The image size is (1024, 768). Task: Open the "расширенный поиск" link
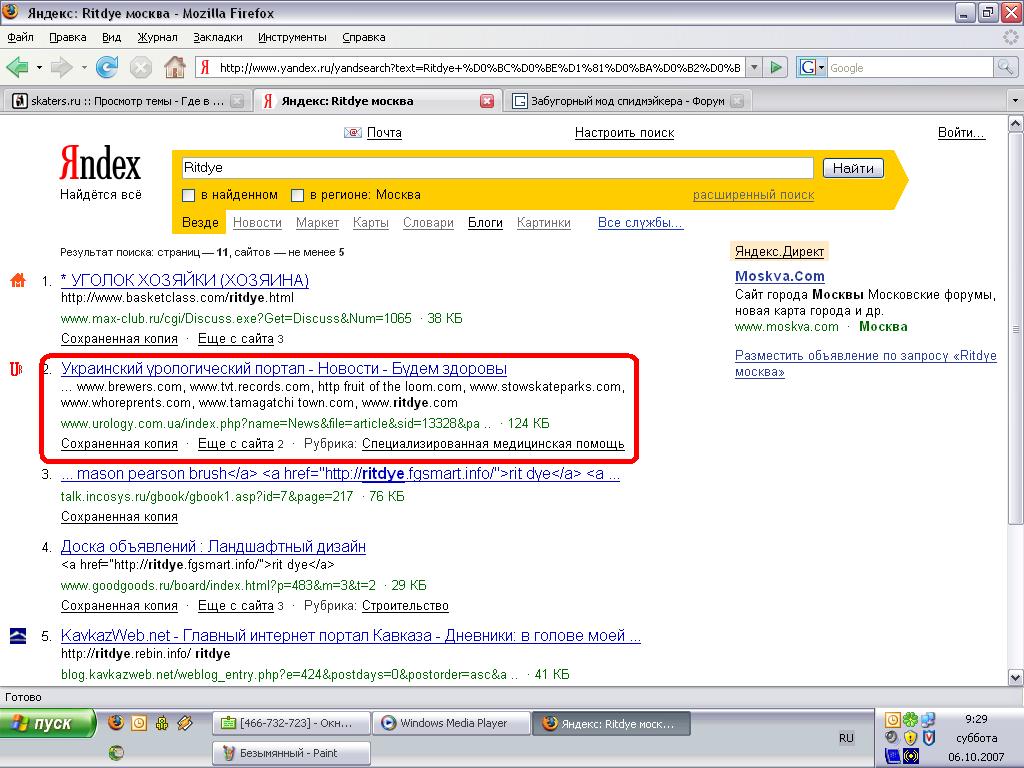point(753,195)
